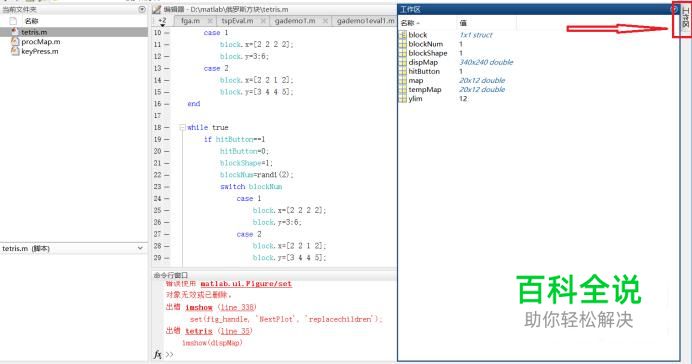Click ylim value 12
The image size is (692, 364).
click(x=463, y=98)
